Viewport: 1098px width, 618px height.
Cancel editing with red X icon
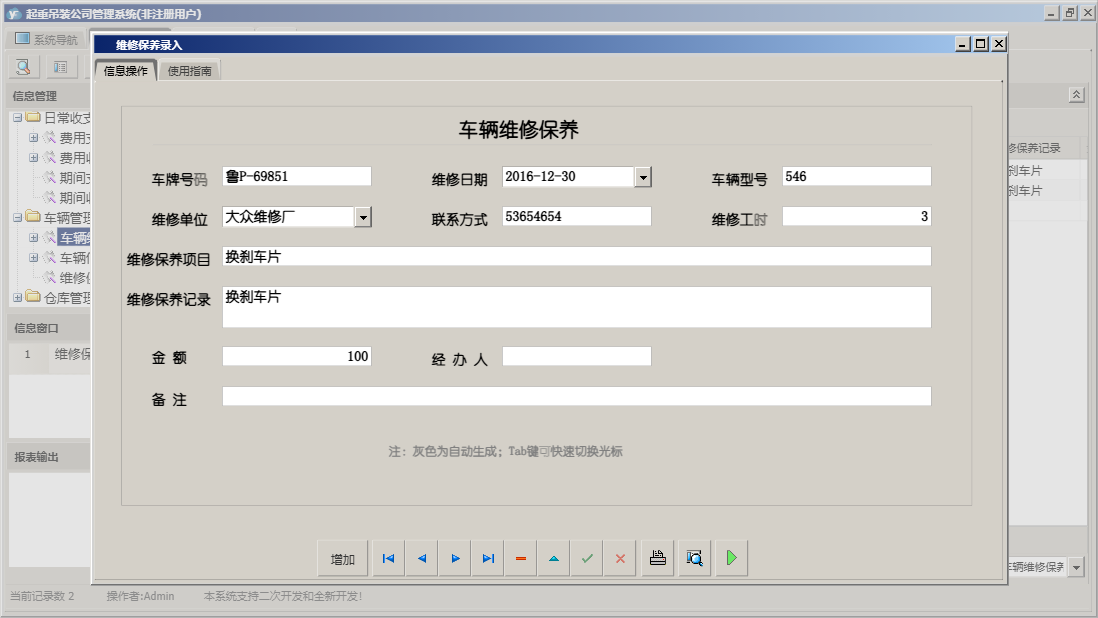coord(620,558)
